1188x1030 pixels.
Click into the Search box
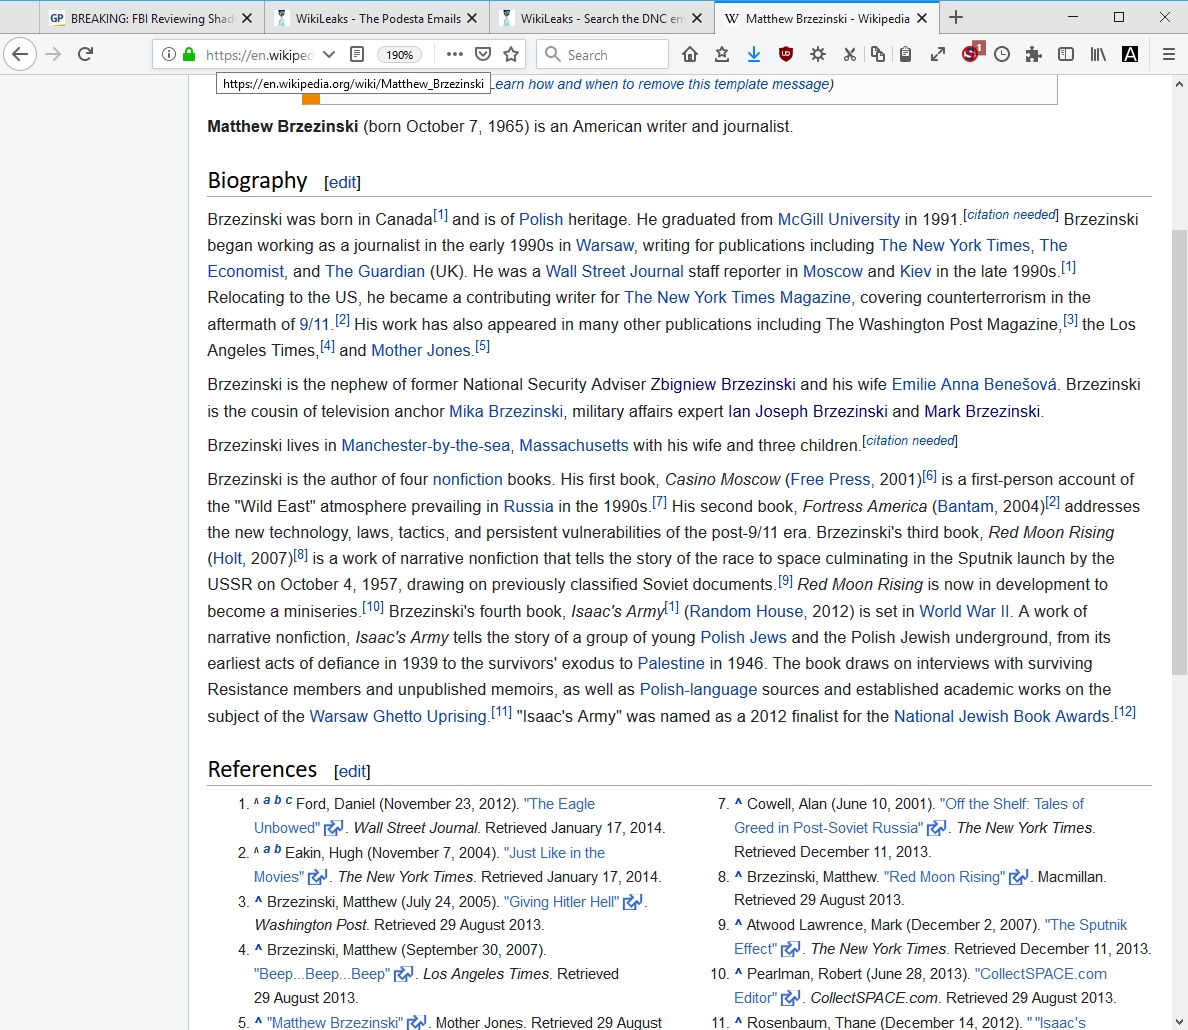coord(602,54)
